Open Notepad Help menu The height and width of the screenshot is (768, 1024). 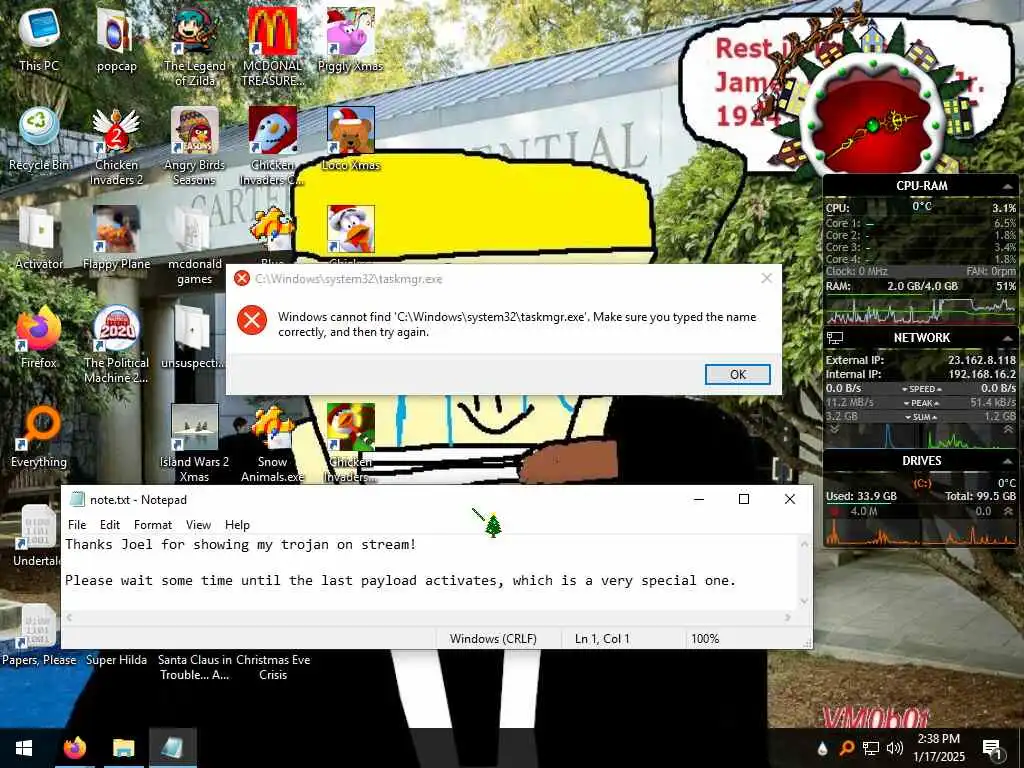tap(237, 524)
